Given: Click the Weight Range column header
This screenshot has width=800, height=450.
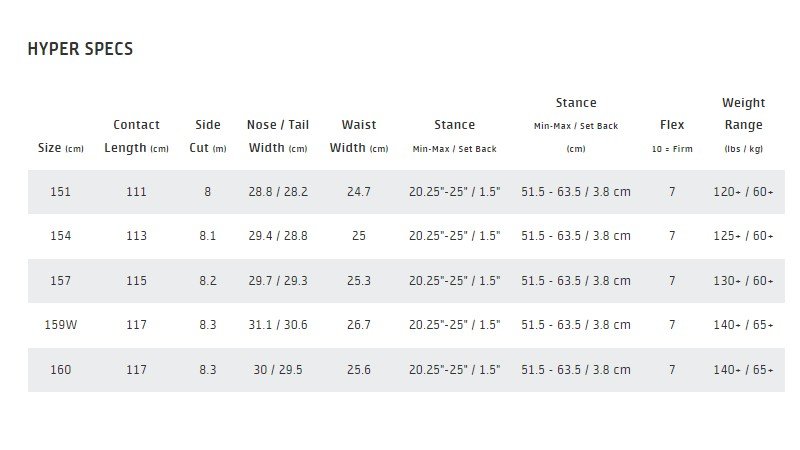Looking at the screenshot, I should [x=743, y=125].
